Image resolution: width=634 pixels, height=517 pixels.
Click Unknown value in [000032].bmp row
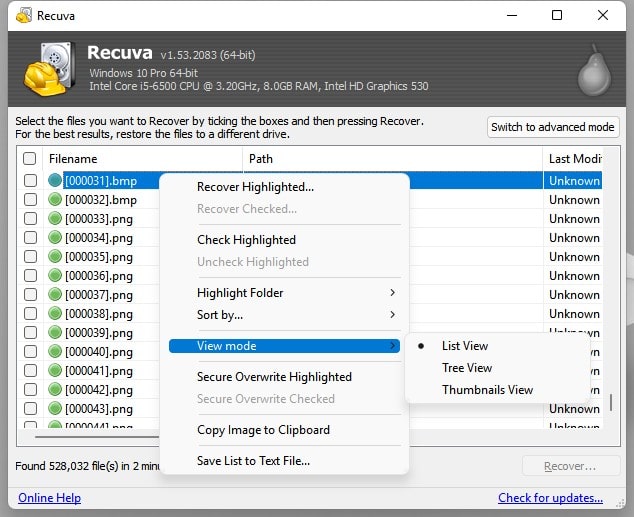click(x=574, y=200)
